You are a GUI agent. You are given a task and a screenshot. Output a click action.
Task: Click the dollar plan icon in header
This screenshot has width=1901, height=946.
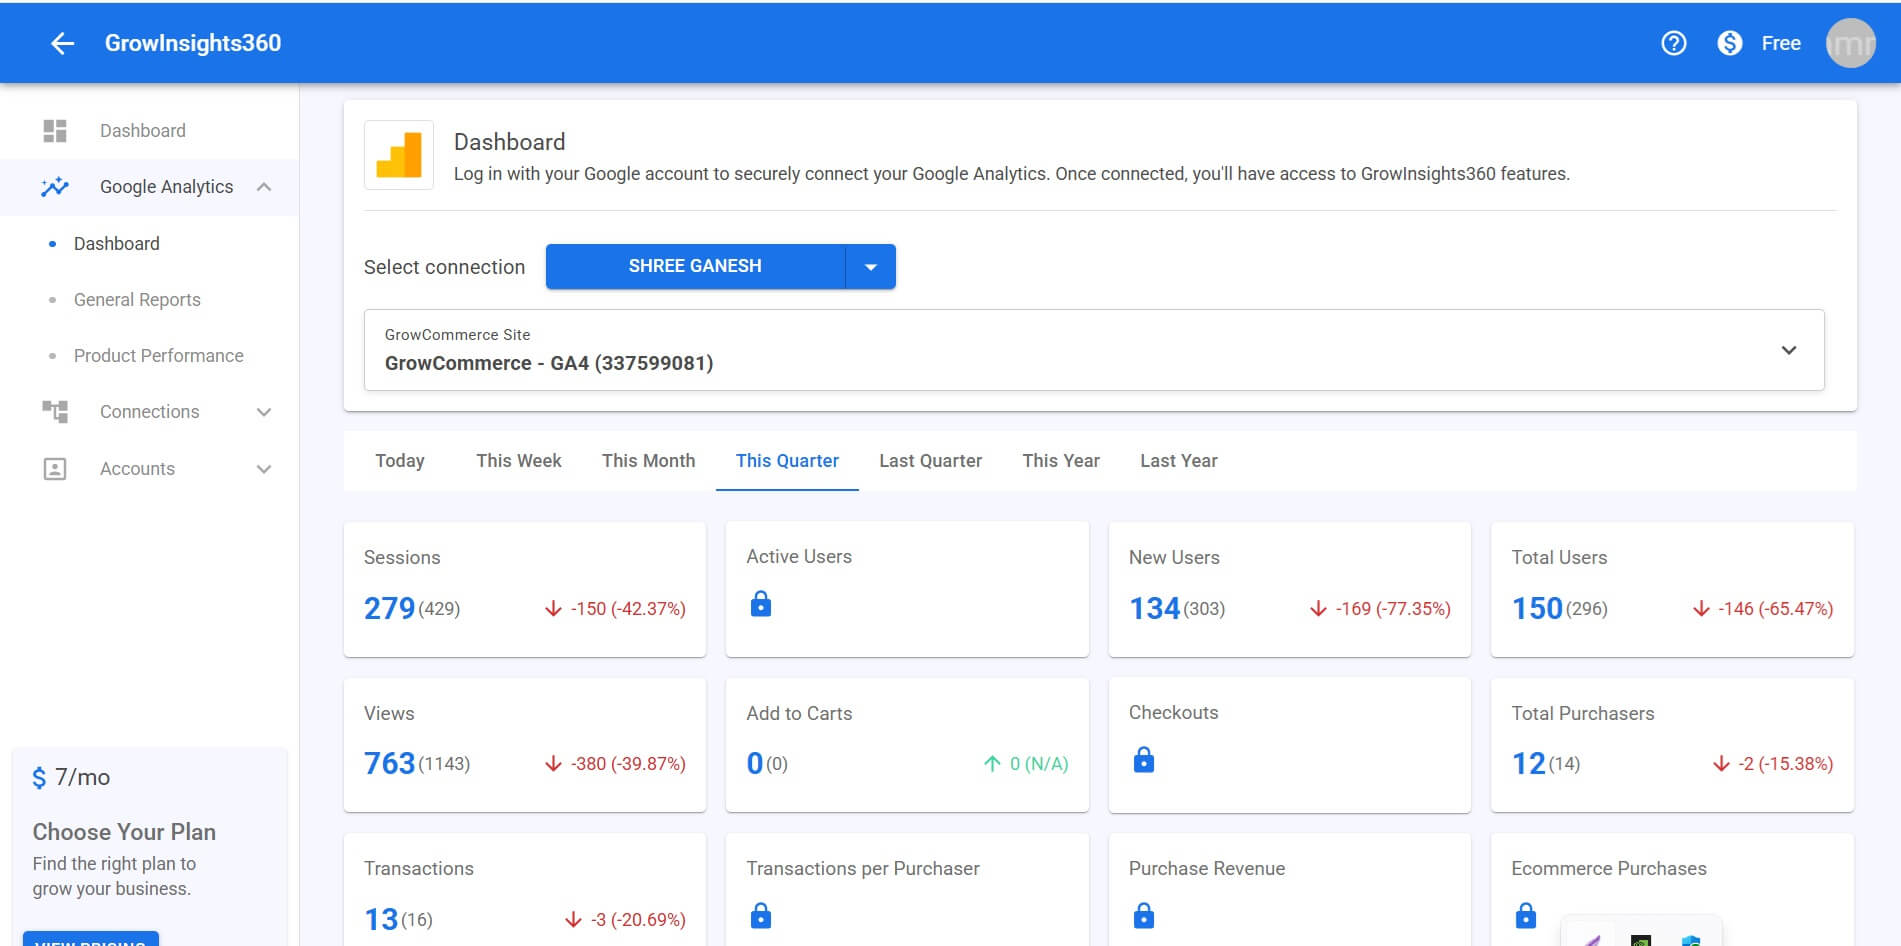pyautogui.click(x=1729, y=43)
